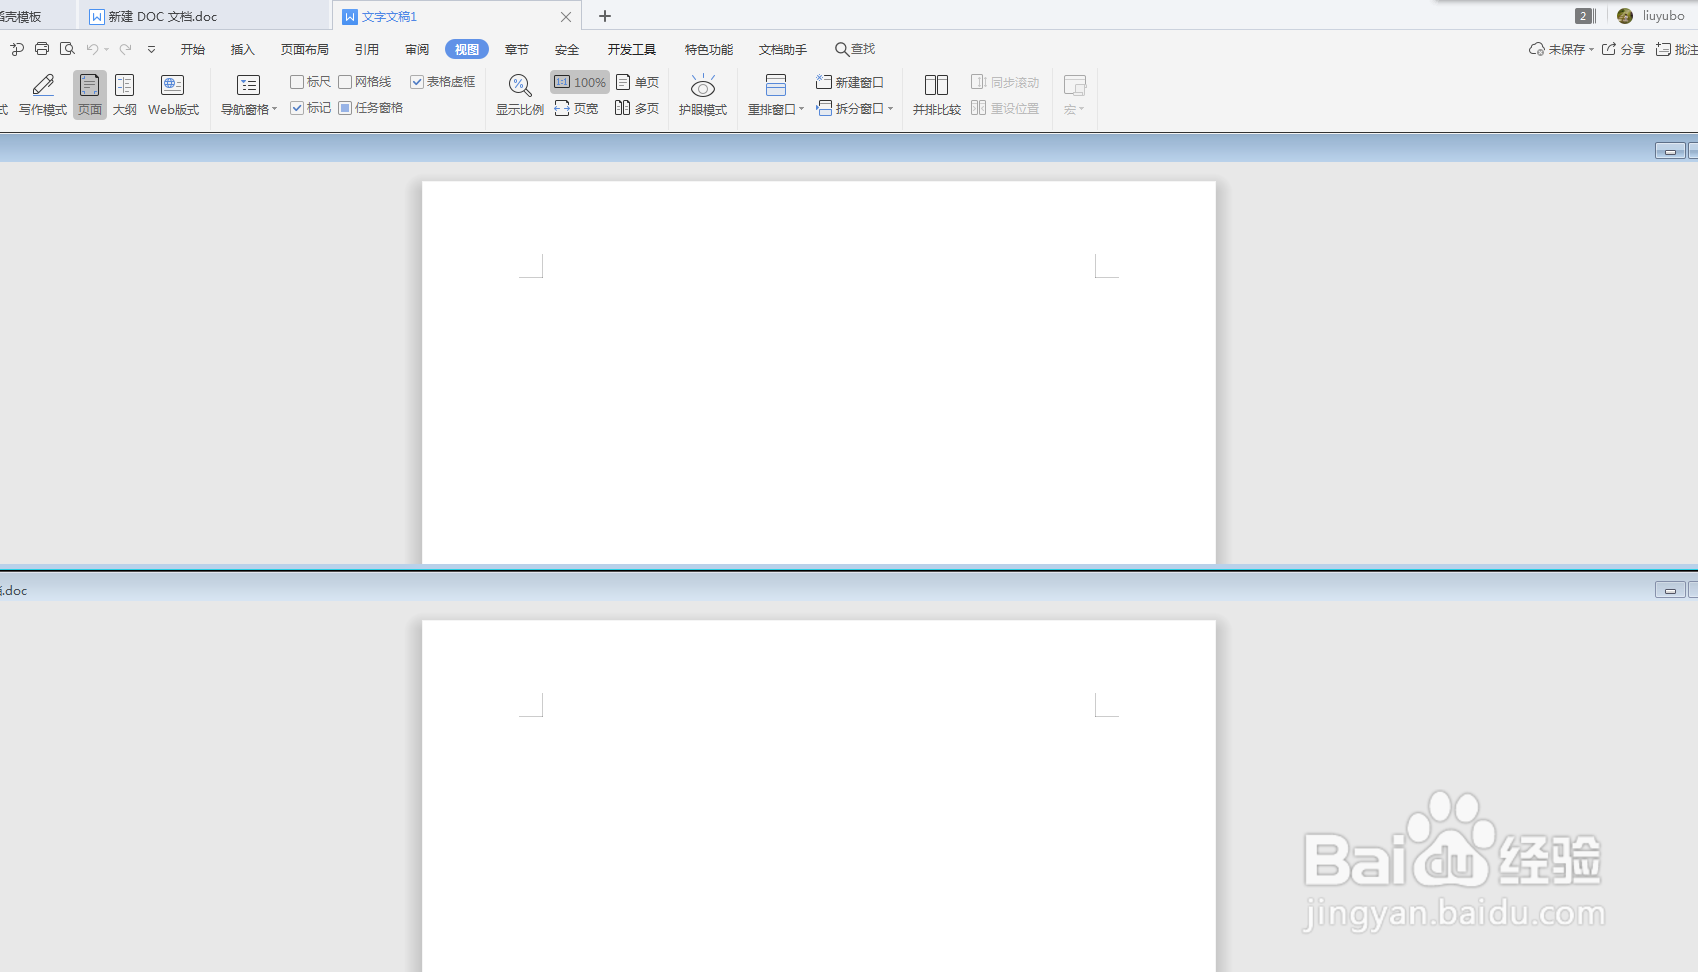Open the Developer Tools (开发工具) tab
Screen dimensions: 1698x972
coord(632,49)
